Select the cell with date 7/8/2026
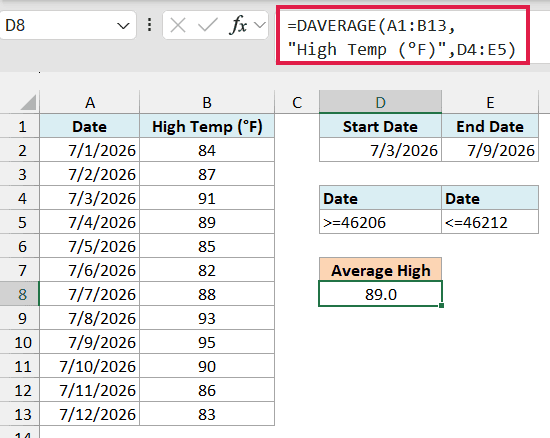Image resolution: width=550 pixels, height=438 pixels. (90, 318)
